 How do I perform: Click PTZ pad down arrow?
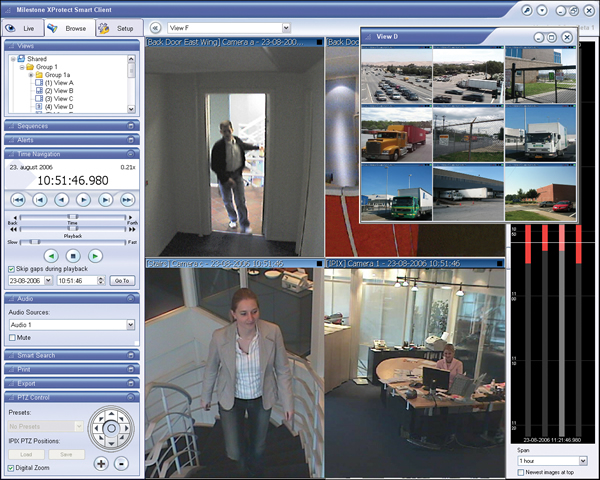click(111, 443)
